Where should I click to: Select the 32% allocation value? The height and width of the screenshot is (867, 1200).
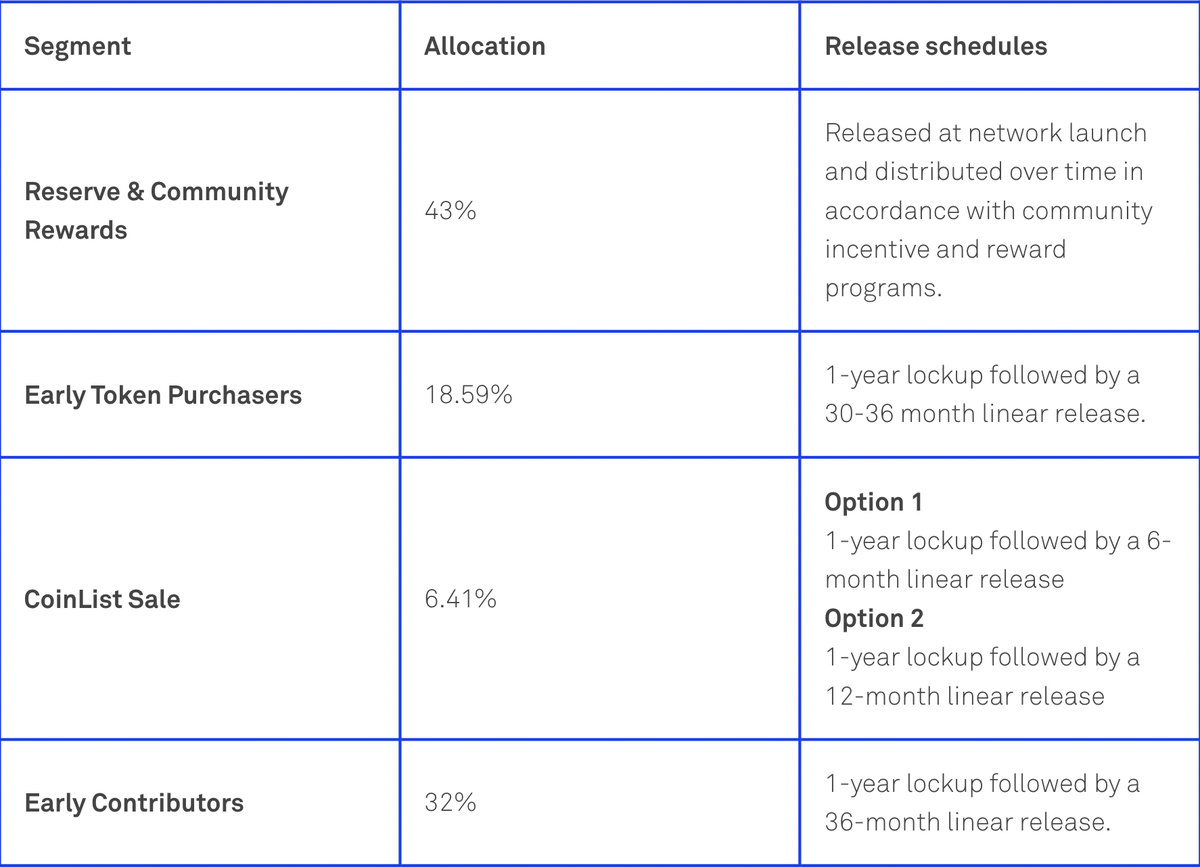450,803
